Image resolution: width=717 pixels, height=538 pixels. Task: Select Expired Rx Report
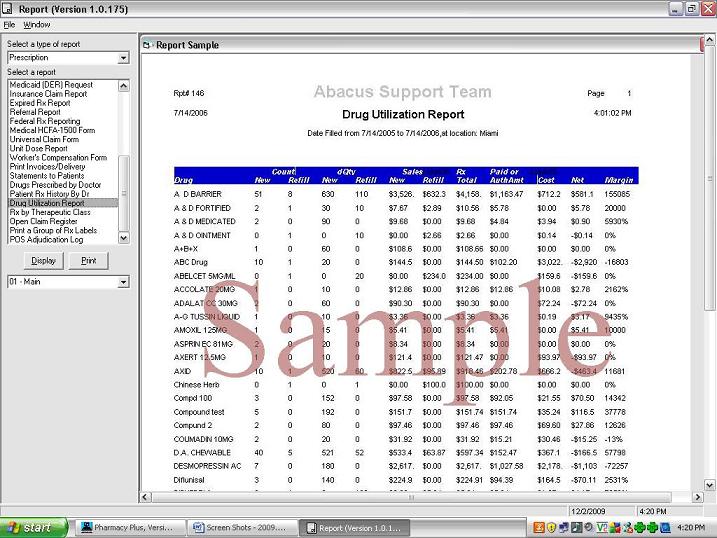tap(40, 103)
